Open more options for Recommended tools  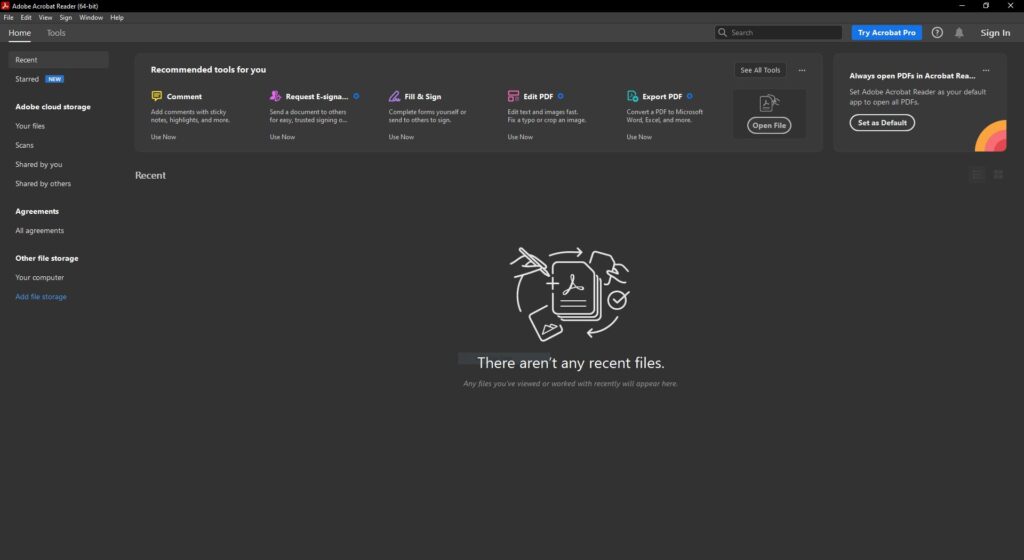[x=802, y=70]
